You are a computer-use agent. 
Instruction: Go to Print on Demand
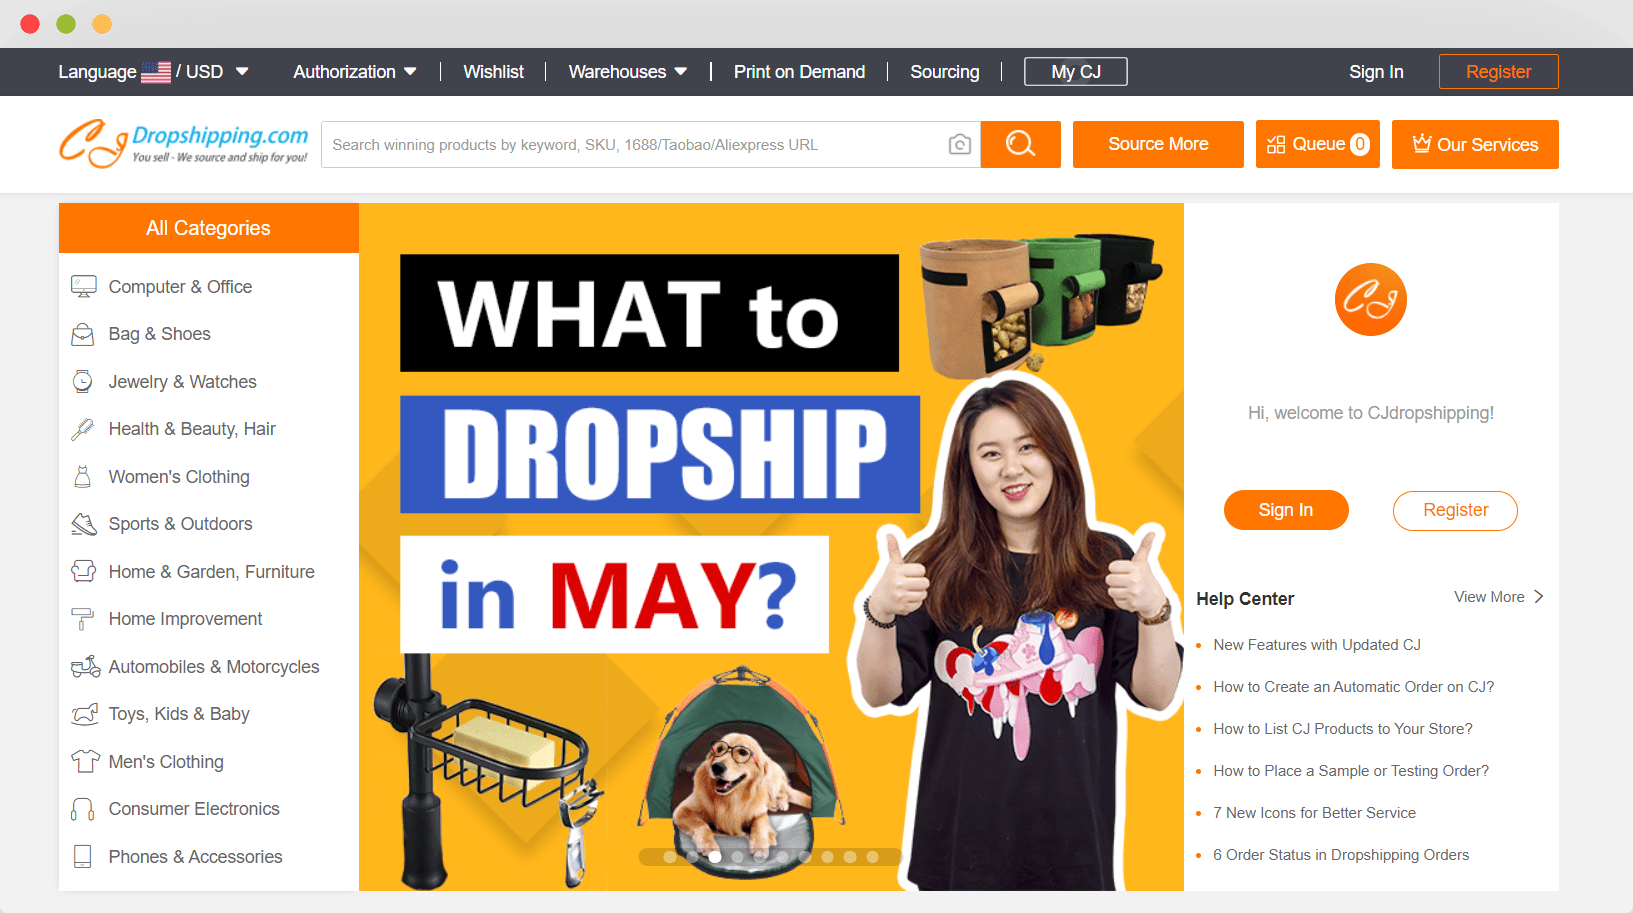tap(799, 72)
